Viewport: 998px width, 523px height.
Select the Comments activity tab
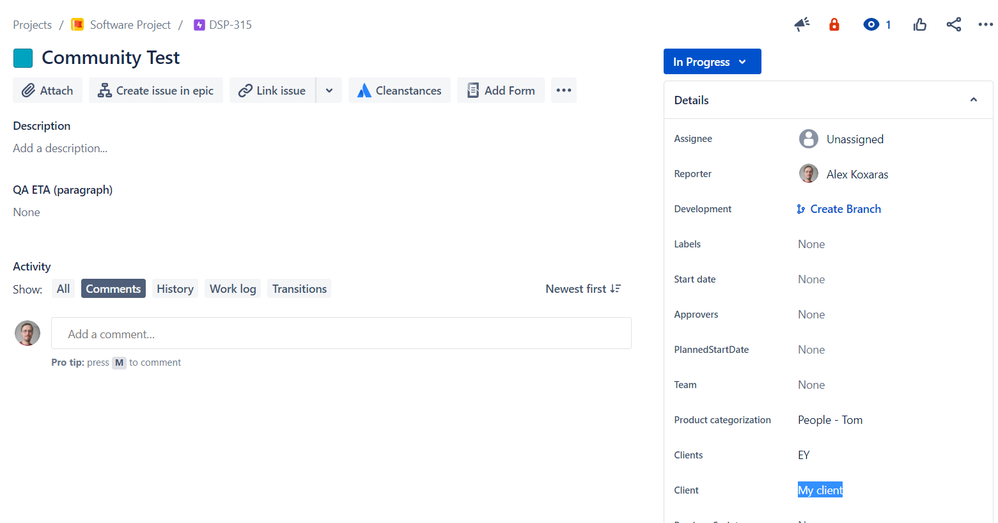pos(113,289)
